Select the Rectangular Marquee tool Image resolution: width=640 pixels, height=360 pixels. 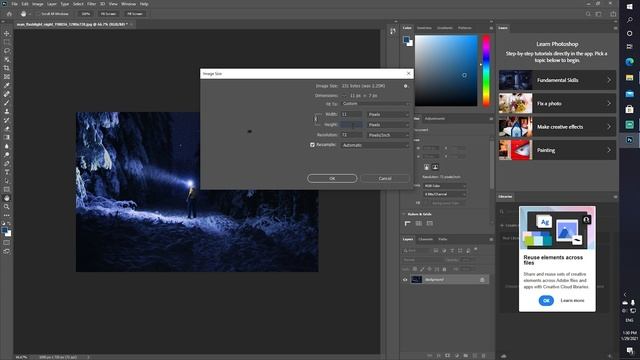(7, 42)
